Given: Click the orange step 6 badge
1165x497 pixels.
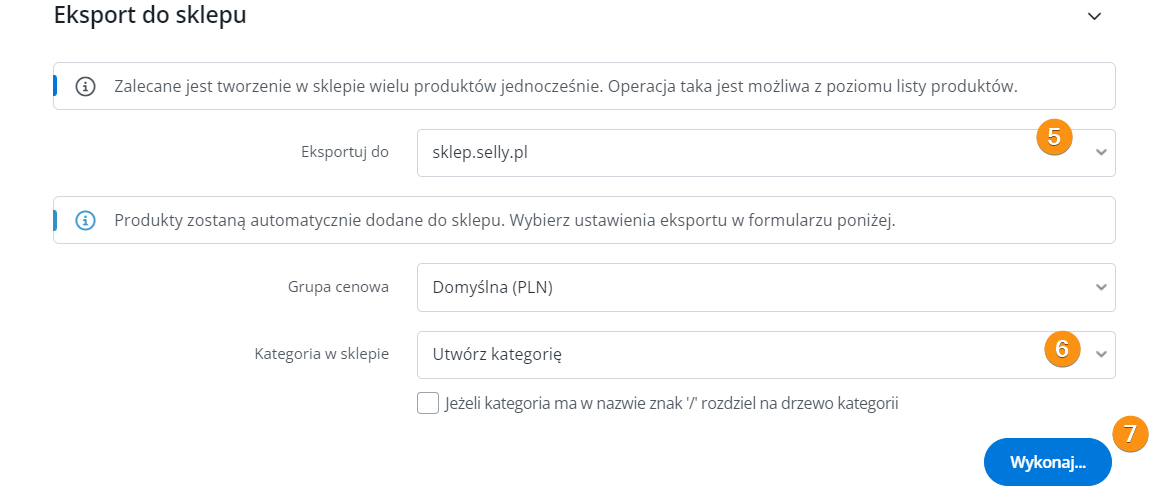Looking at the screenshot, I should [x=1062, y=348].
